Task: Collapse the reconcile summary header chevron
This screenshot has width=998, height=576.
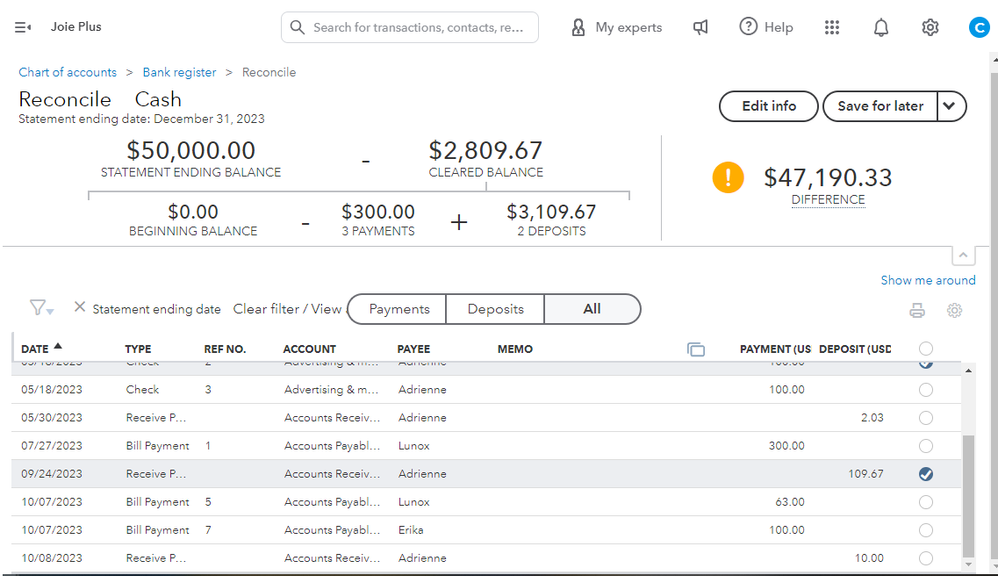Action: pyautogui.click(x=962, y=255)
